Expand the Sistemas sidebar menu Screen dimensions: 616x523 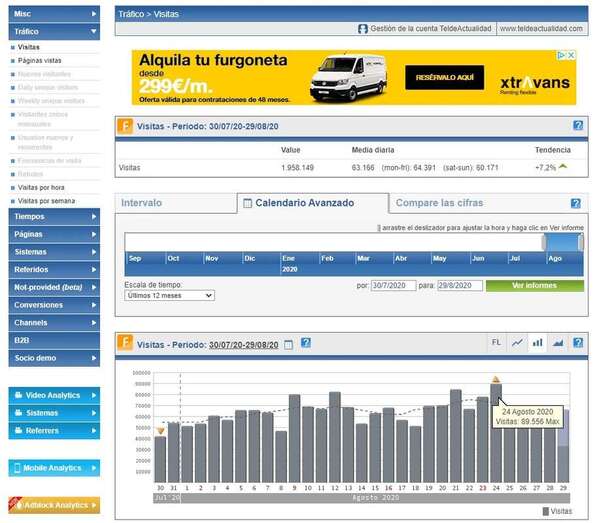[54, 252]
